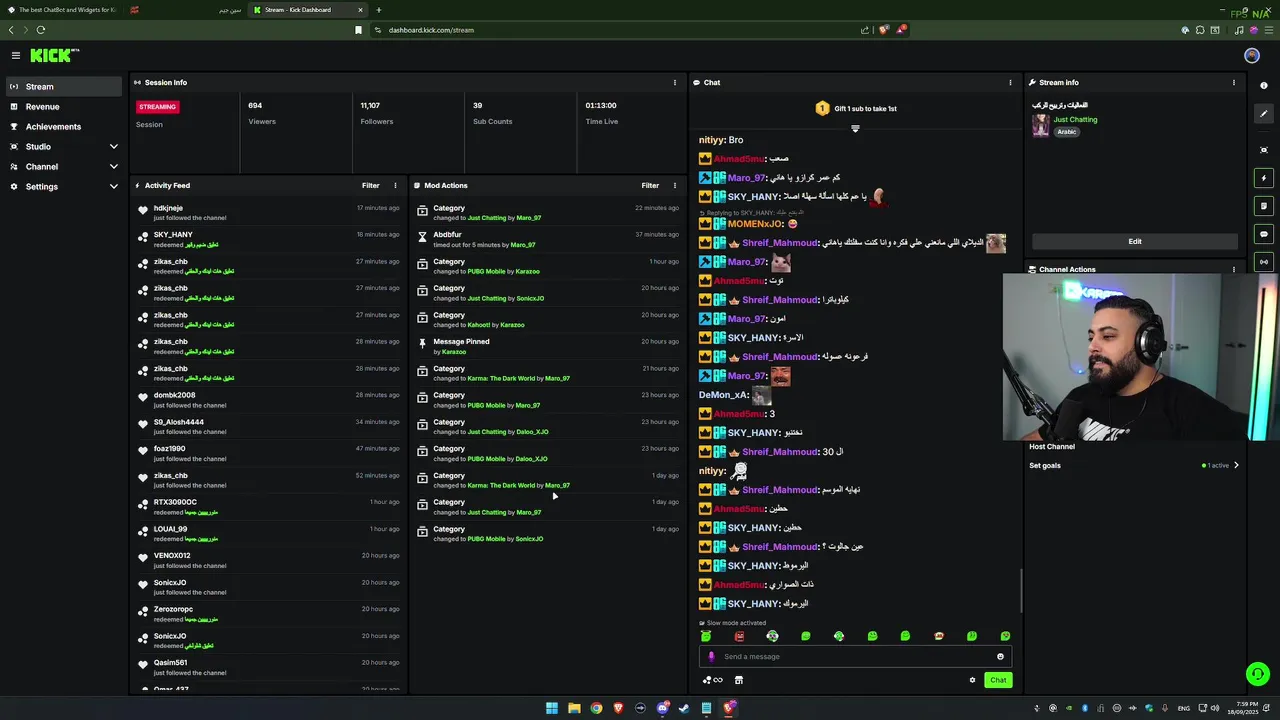
Task: Click the collapse handle under the gift sub banner
Action: 855,128
